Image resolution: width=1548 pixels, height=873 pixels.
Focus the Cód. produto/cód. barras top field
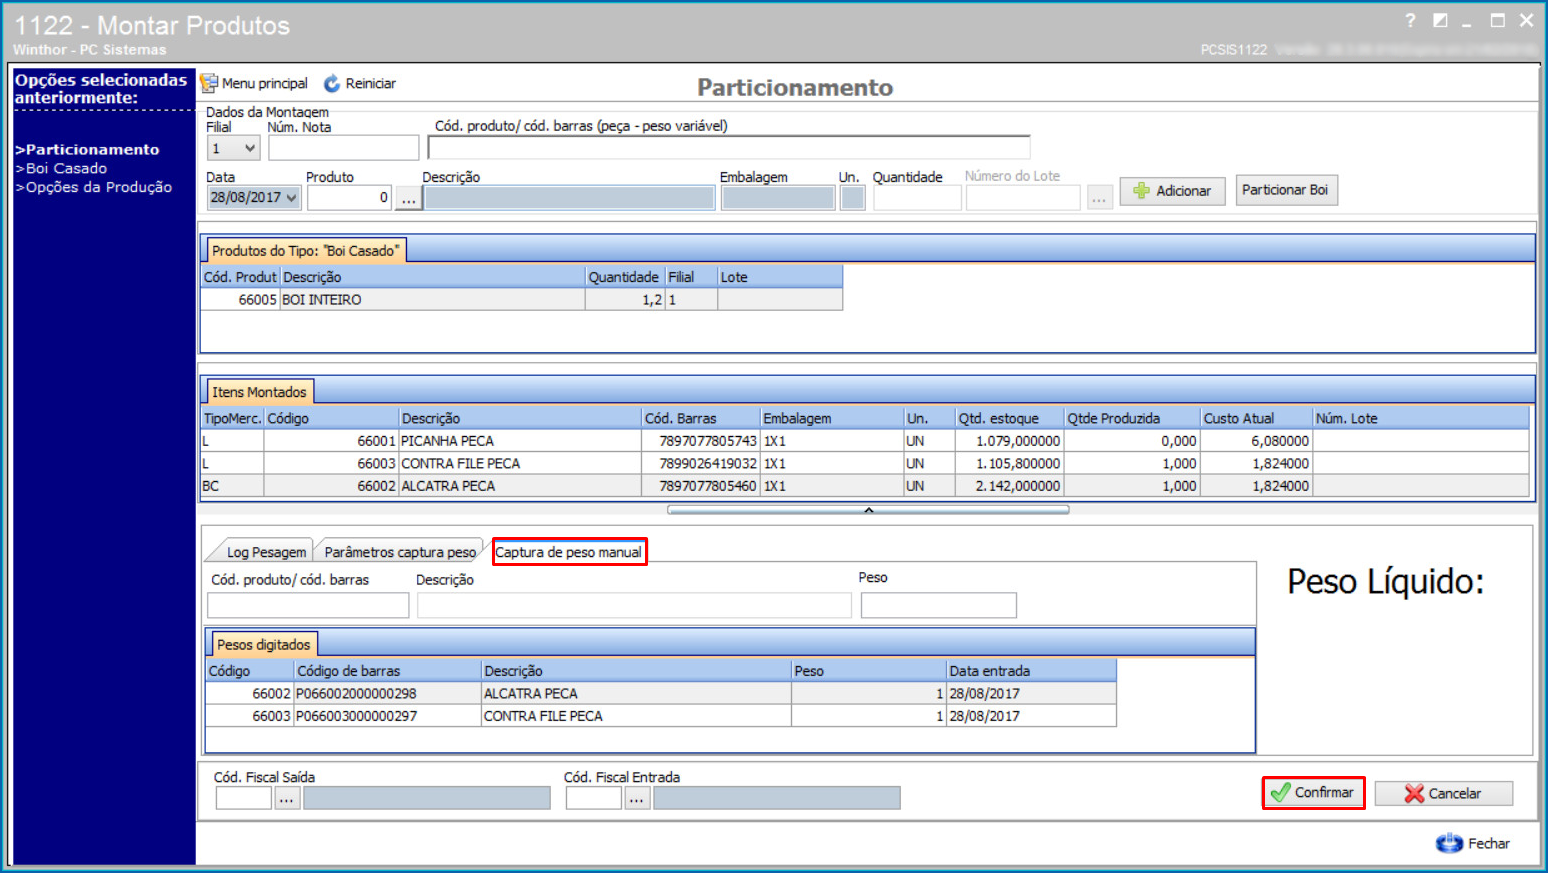pyautogui.click(x=729, y=147)
